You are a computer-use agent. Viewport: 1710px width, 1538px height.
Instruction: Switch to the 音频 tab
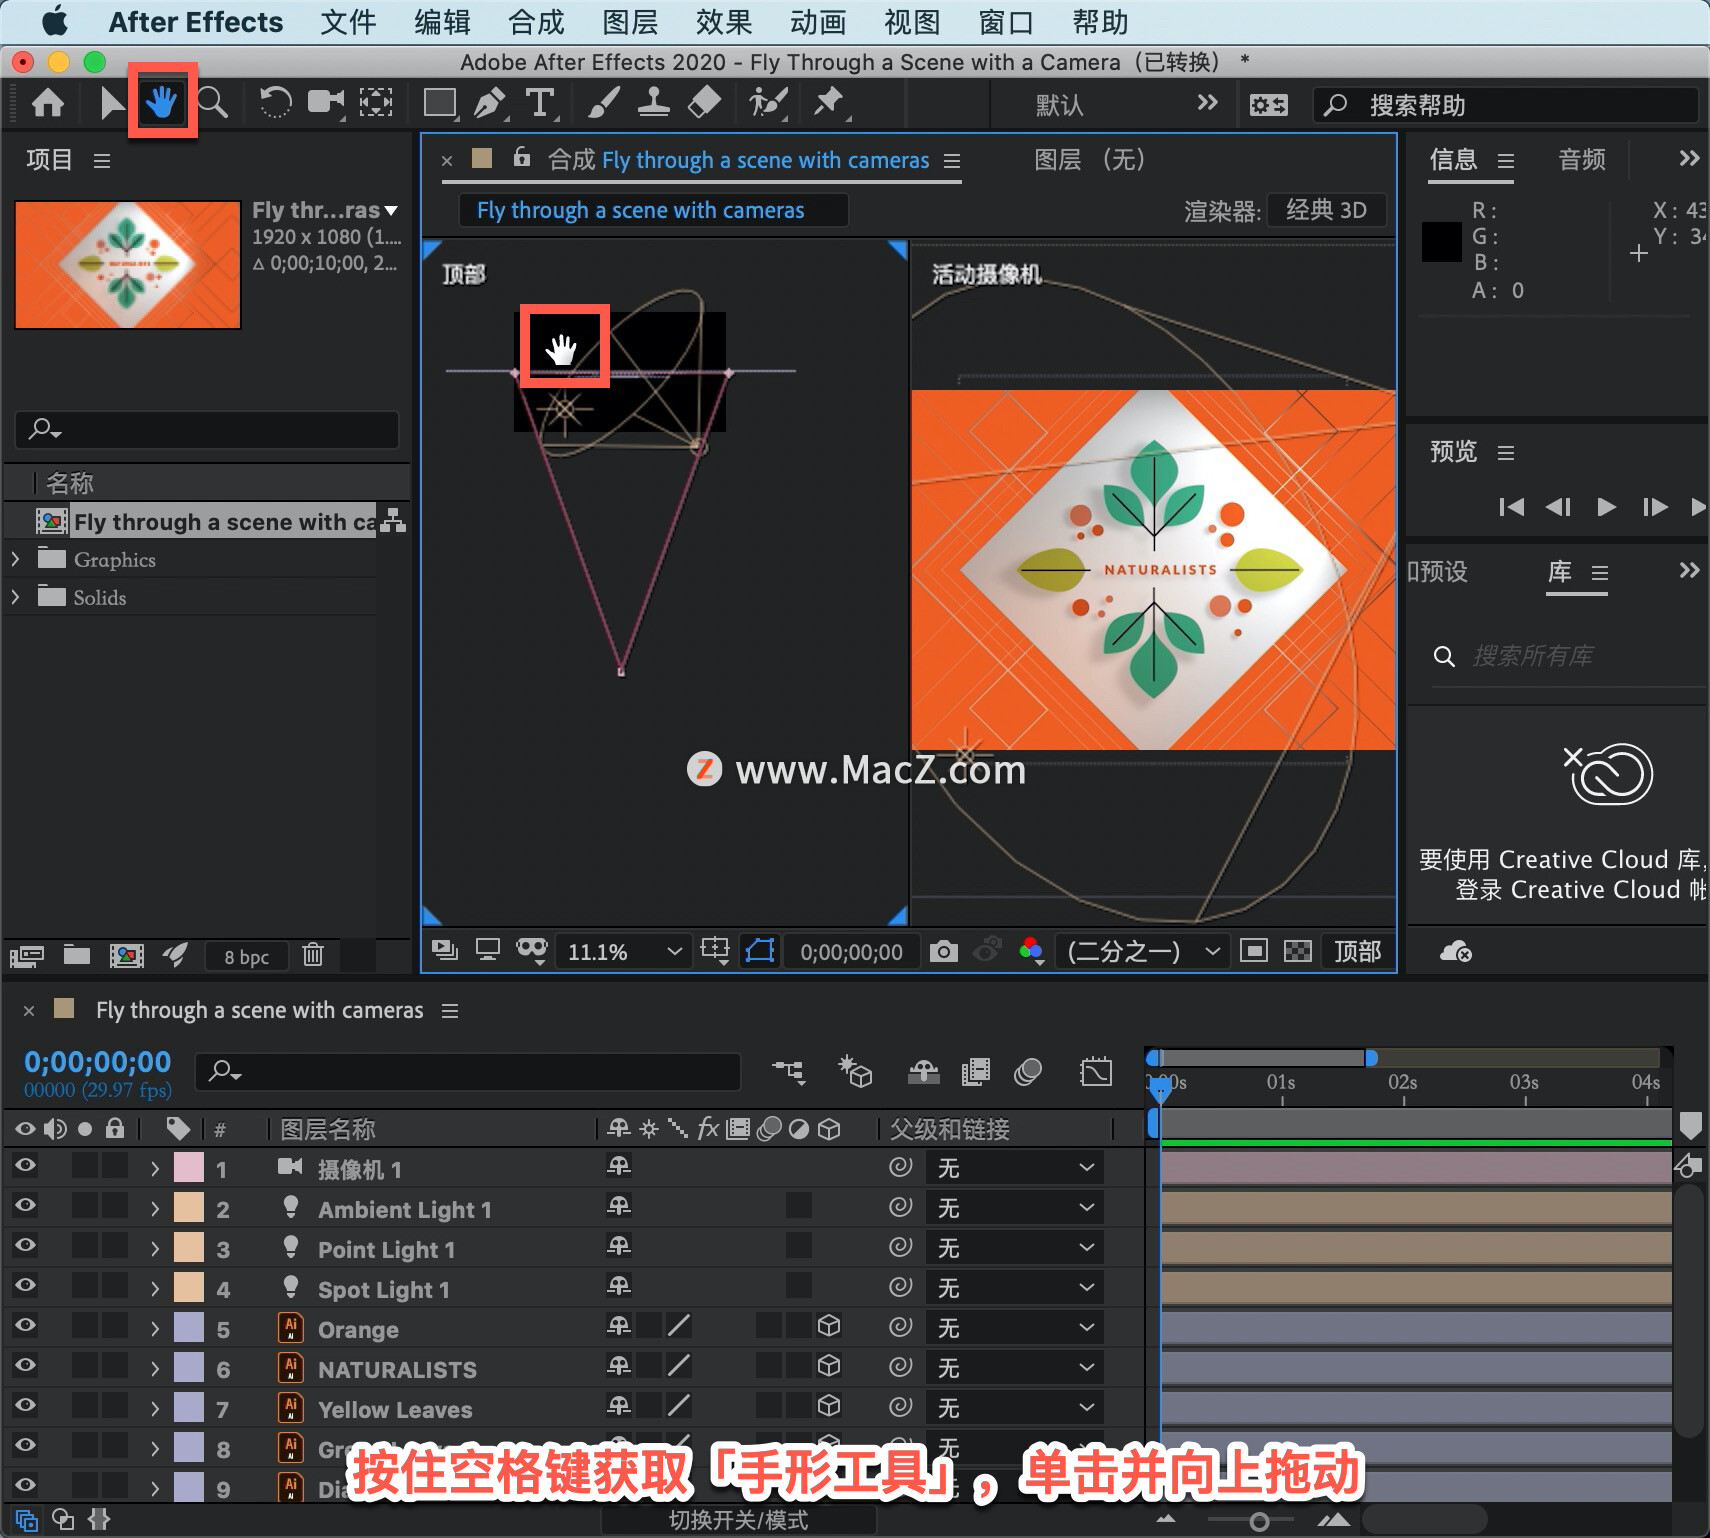click(x=1582, y=159)
